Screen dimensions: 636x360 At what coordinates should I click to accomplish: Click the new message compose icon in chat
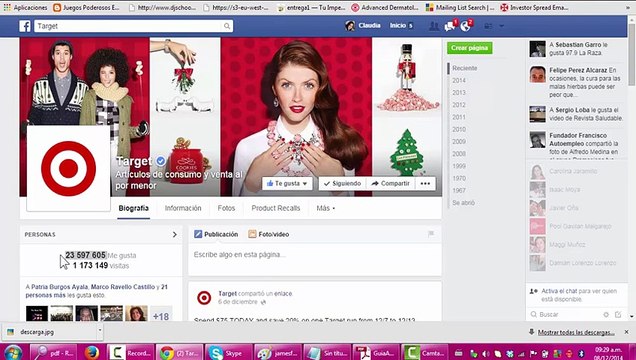coord(618,314)
